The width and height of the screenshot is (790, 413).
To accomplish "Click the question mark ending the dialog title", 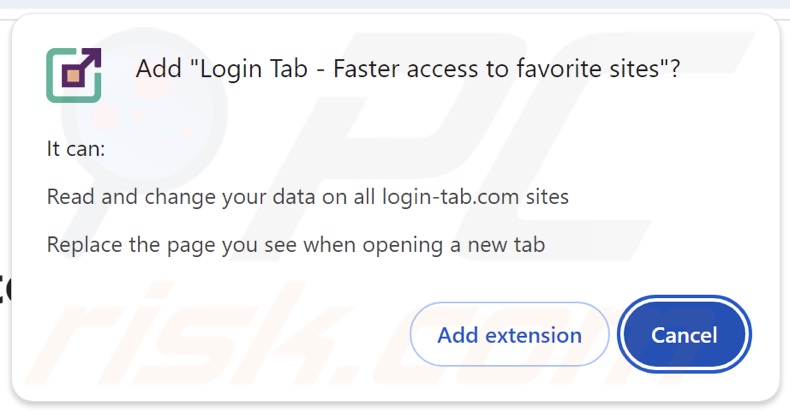I will pos(674,71).
